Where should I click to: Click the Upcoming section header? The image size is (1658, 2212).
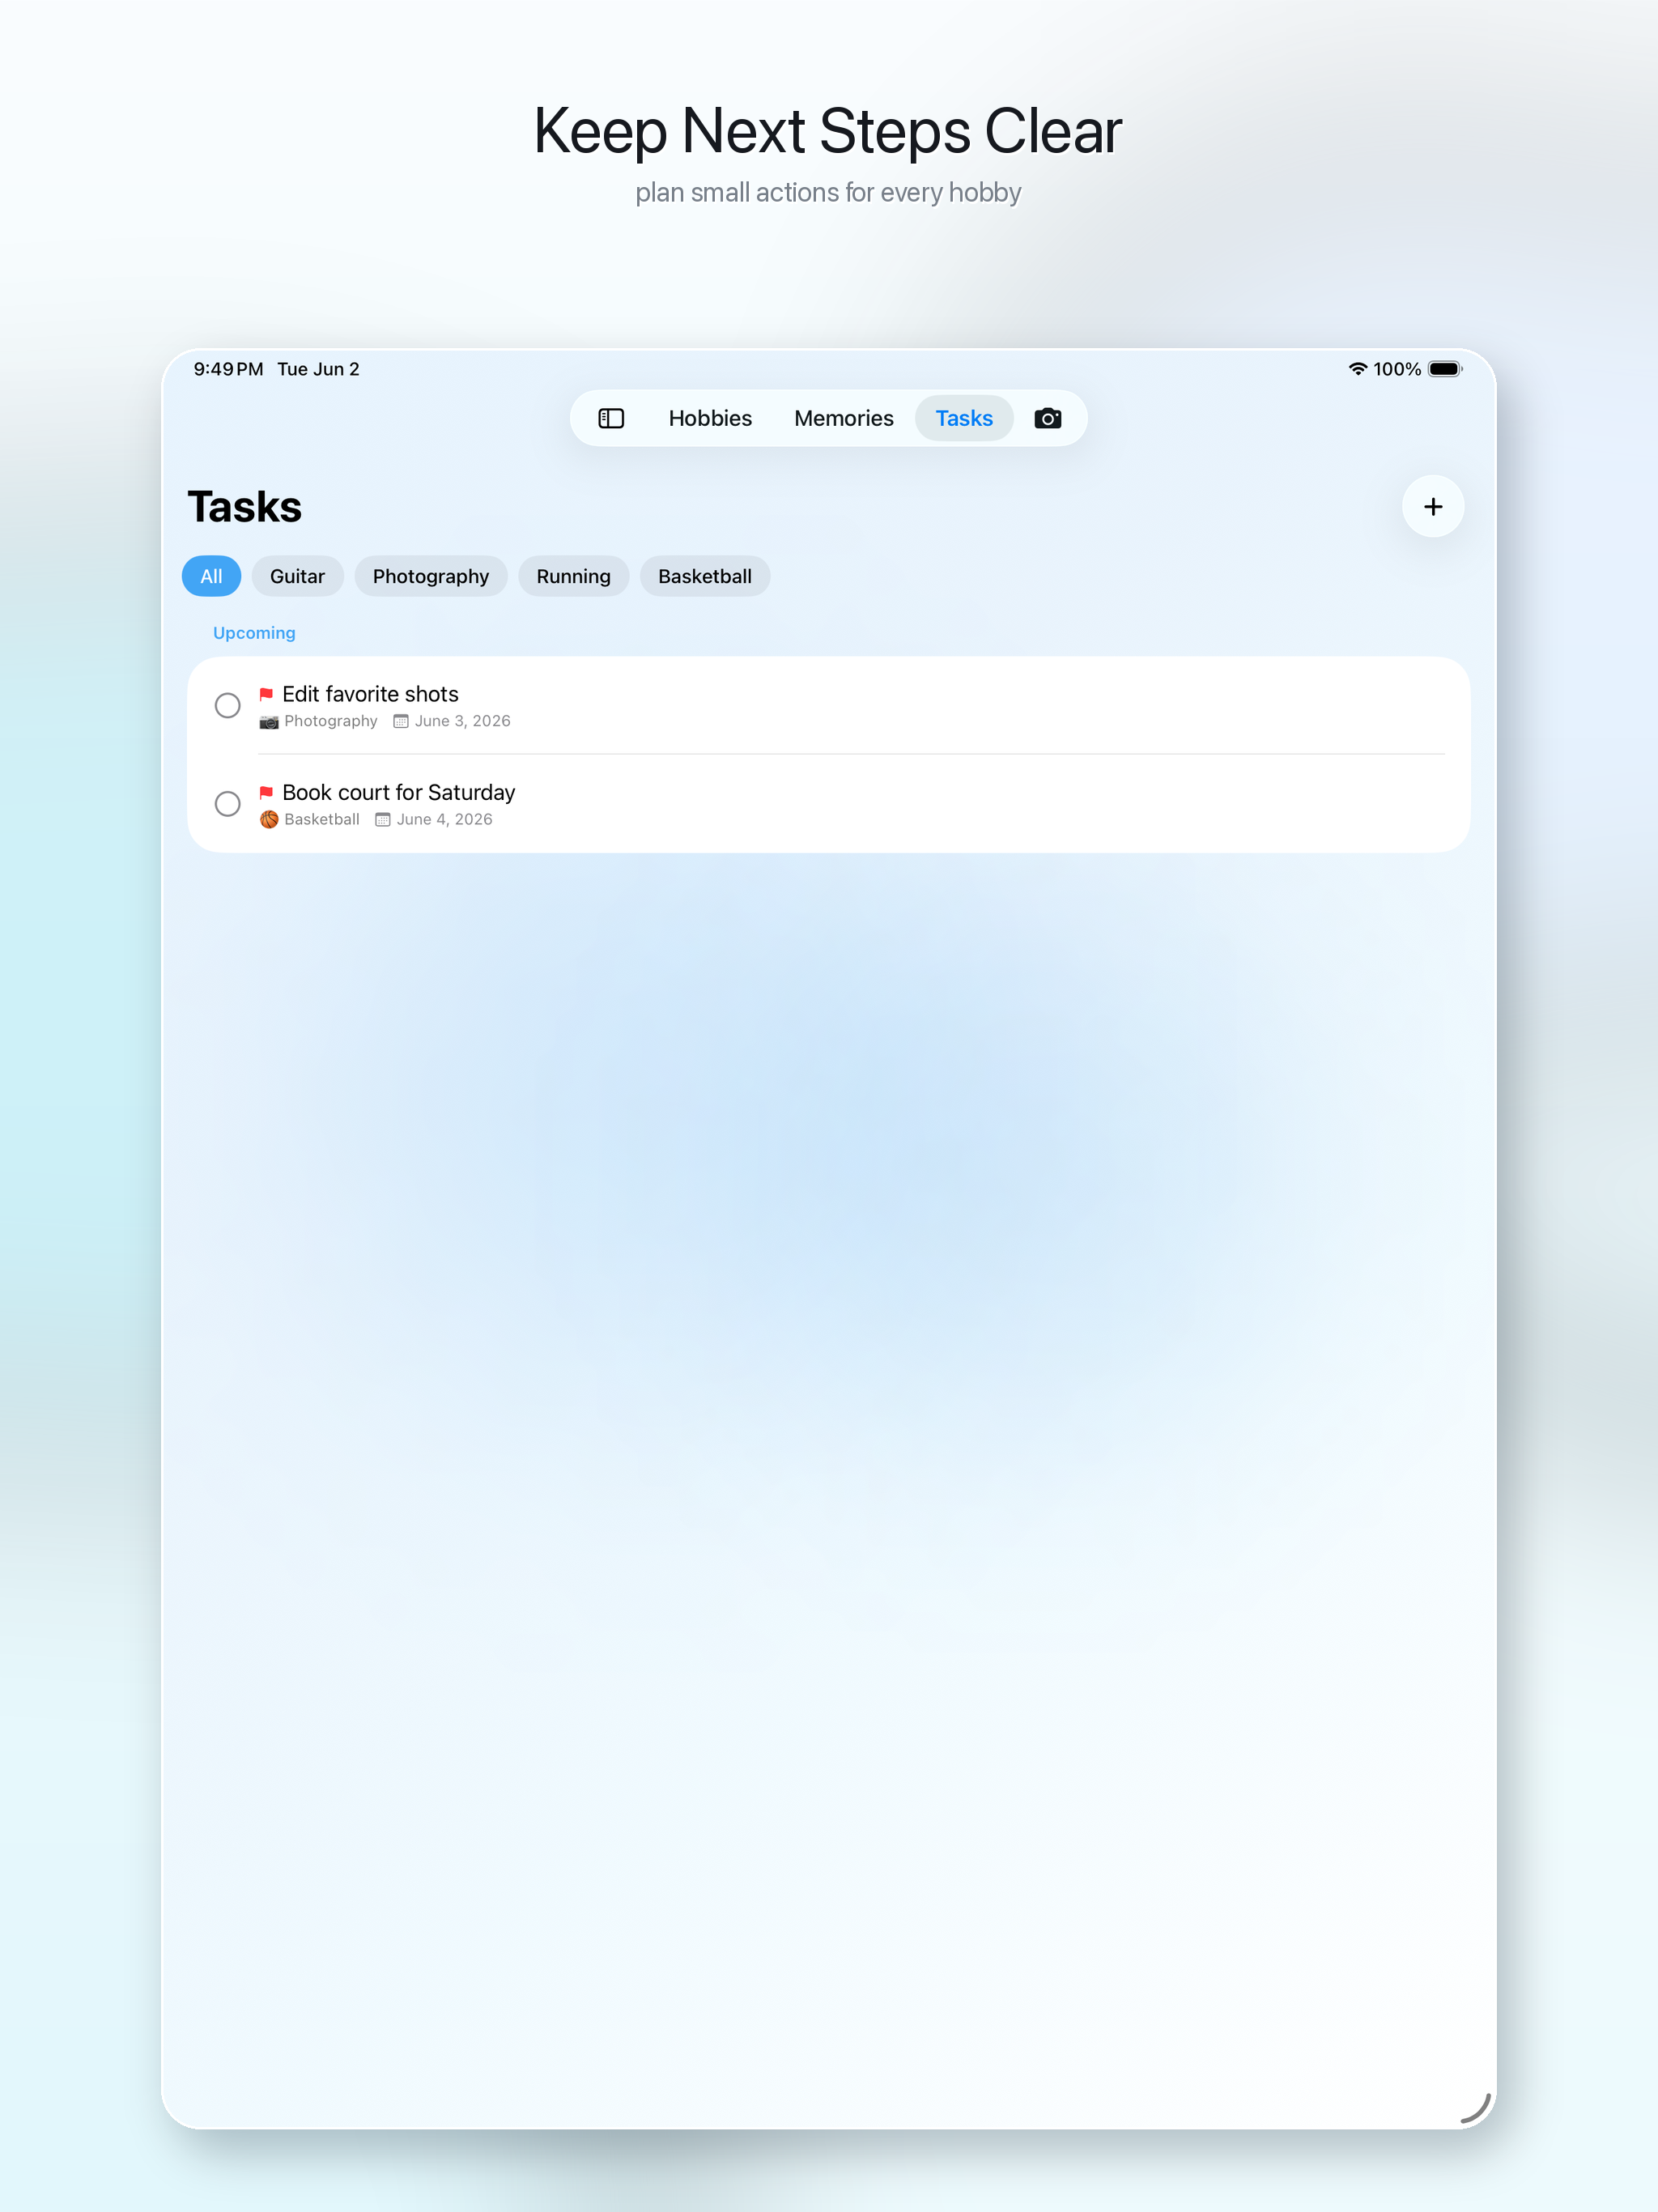[254, 633]
